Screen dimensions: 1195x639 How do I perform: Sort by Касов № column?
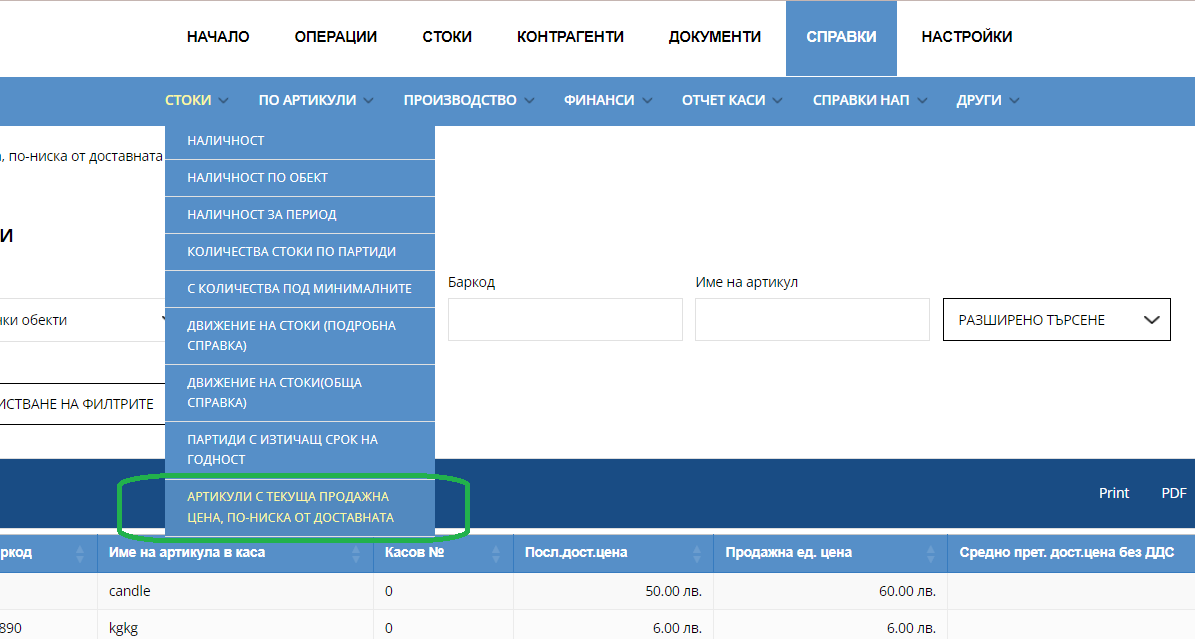pos(443,553)
